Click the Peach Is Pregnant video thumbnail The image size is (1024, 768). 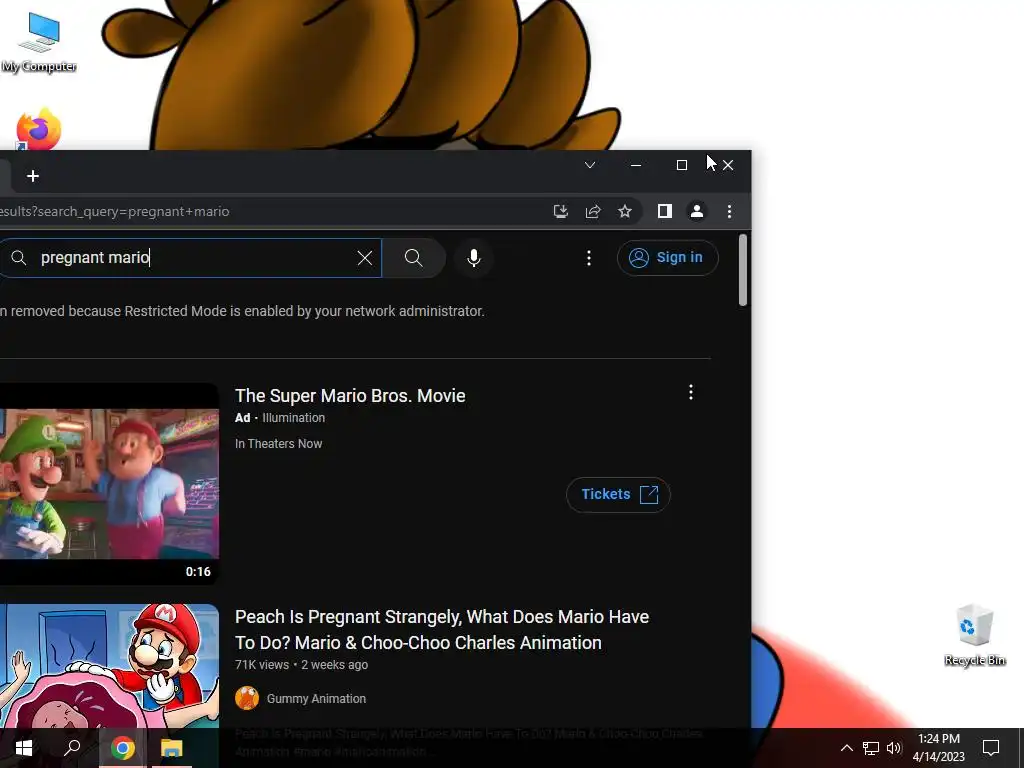109,666
